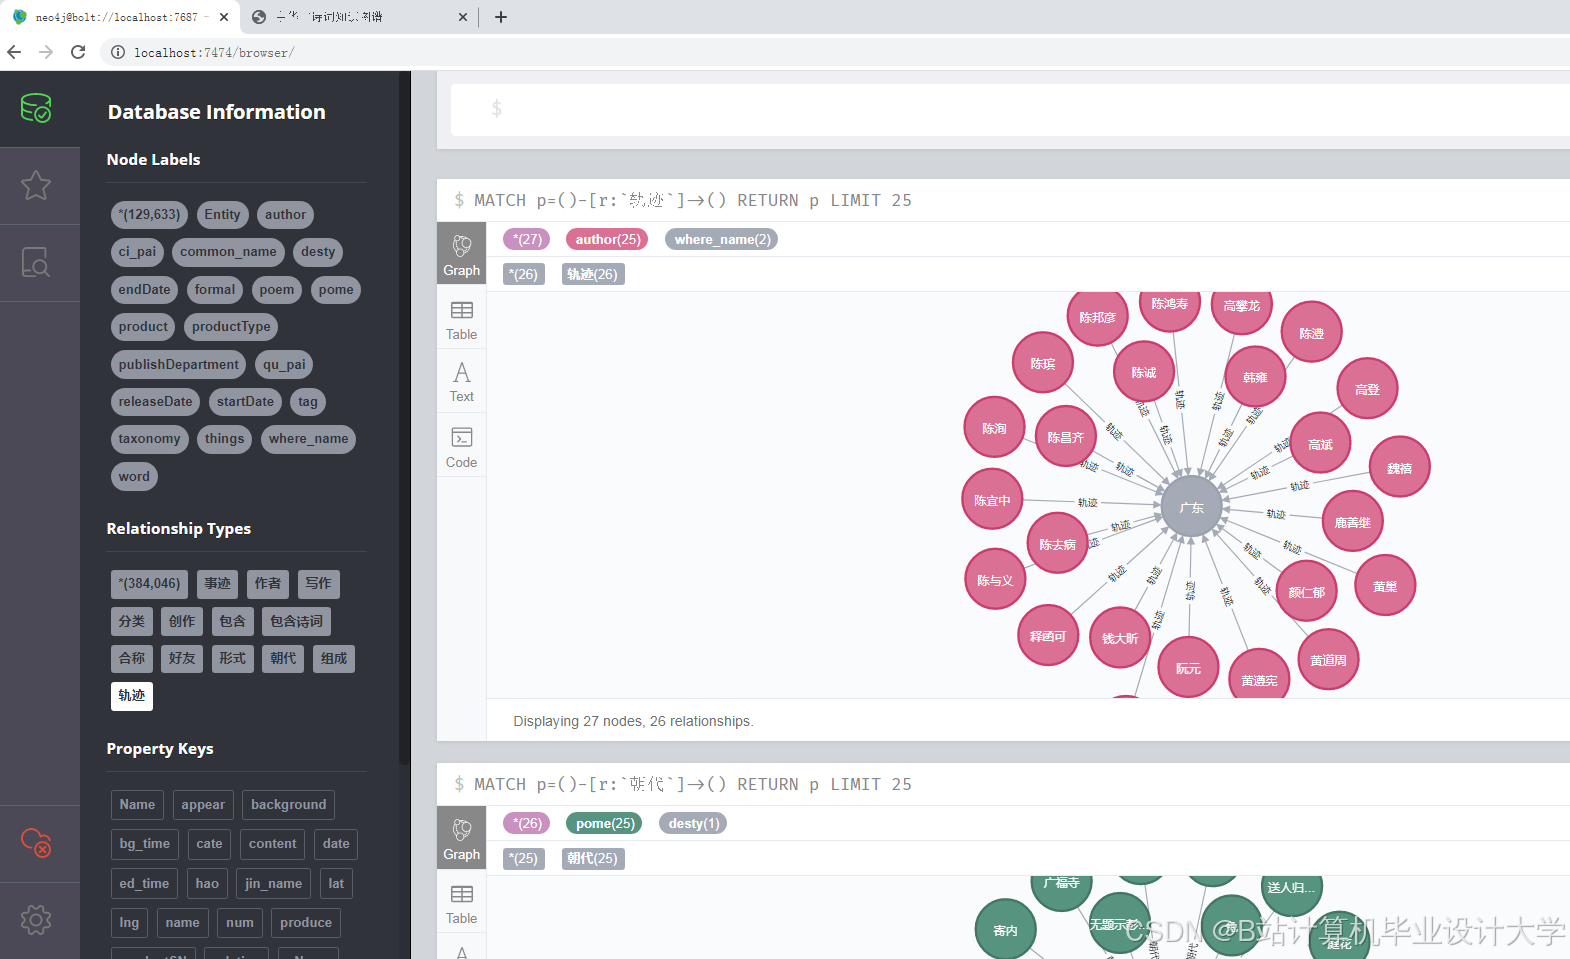Select the 好友 relationship type
This screenshot has width=1570, height=959.
pyautogui.click(x=182, y=659)
